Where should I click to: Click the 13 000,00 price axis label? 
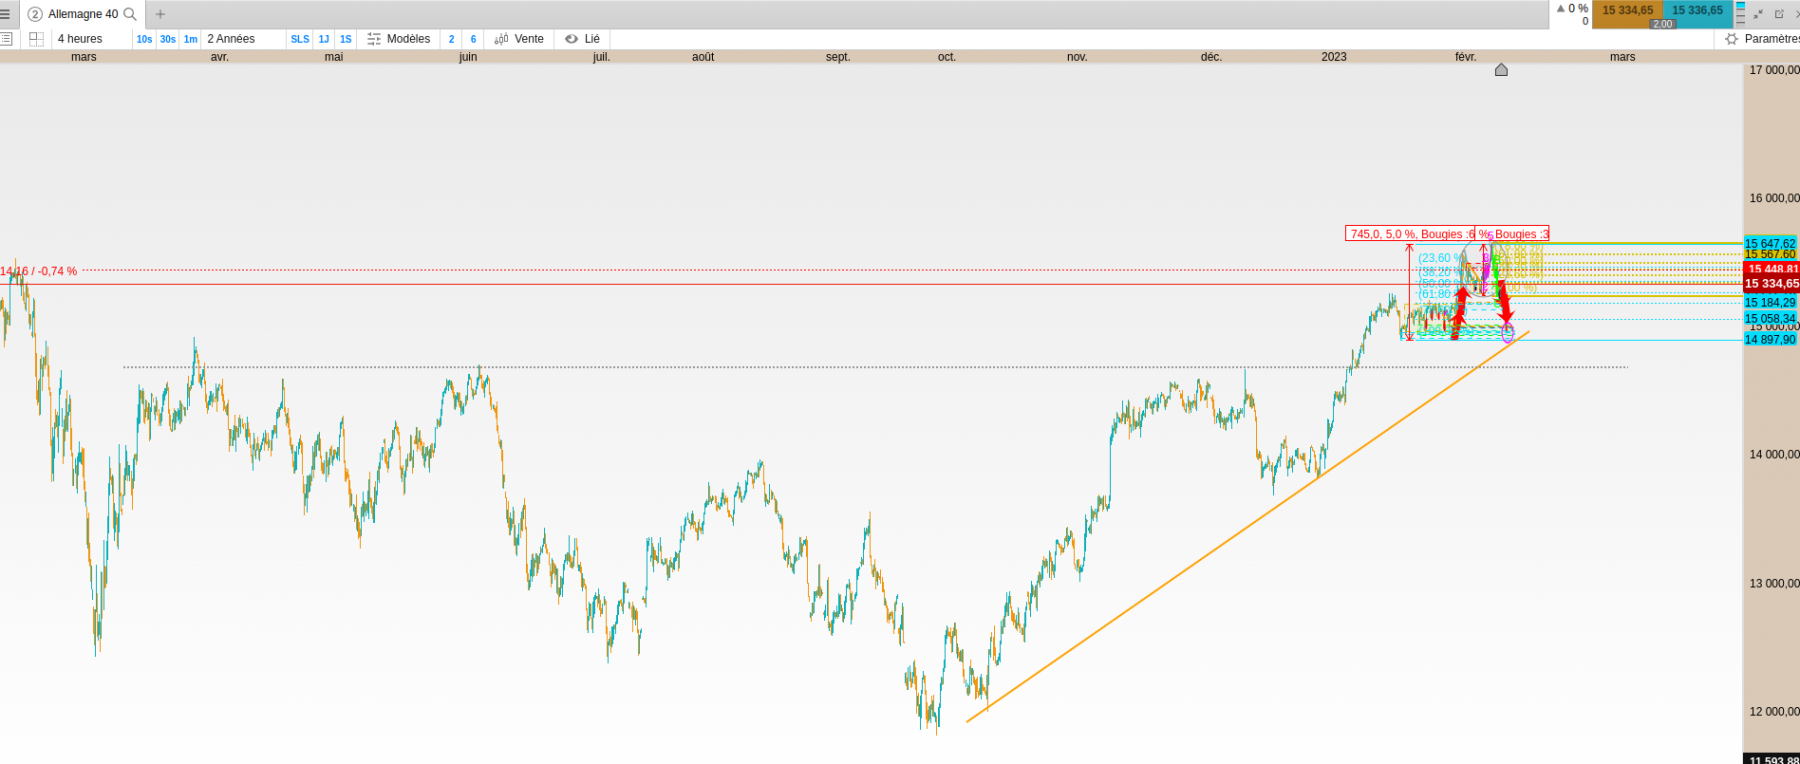(1774, 583)
